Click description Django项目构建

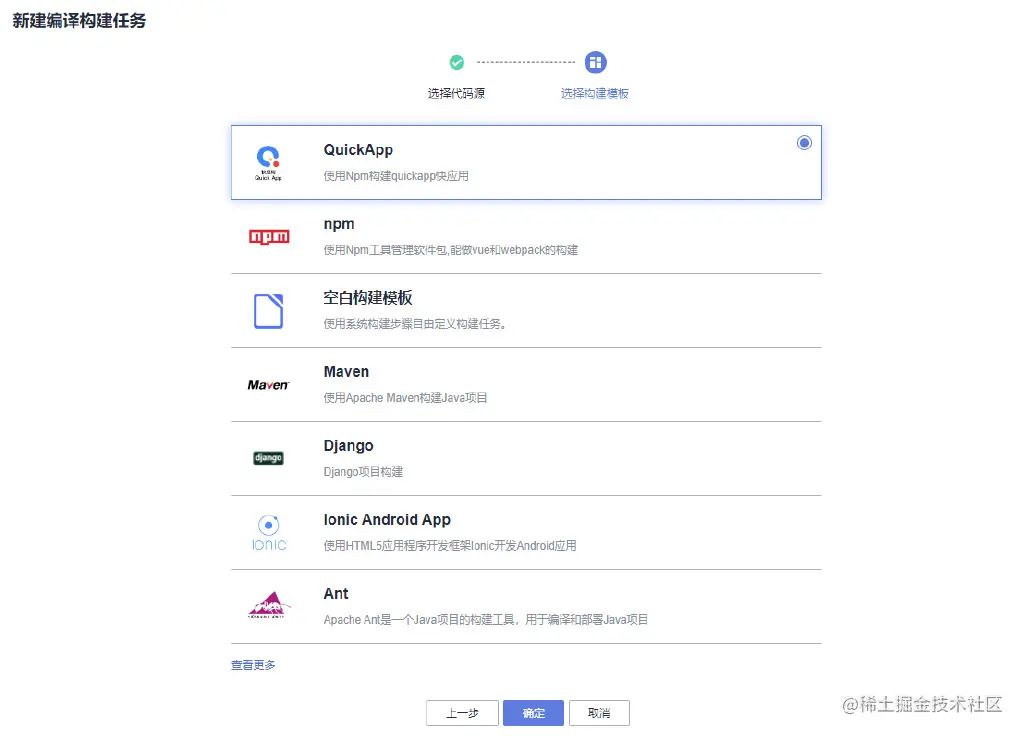tap(363, 472)
